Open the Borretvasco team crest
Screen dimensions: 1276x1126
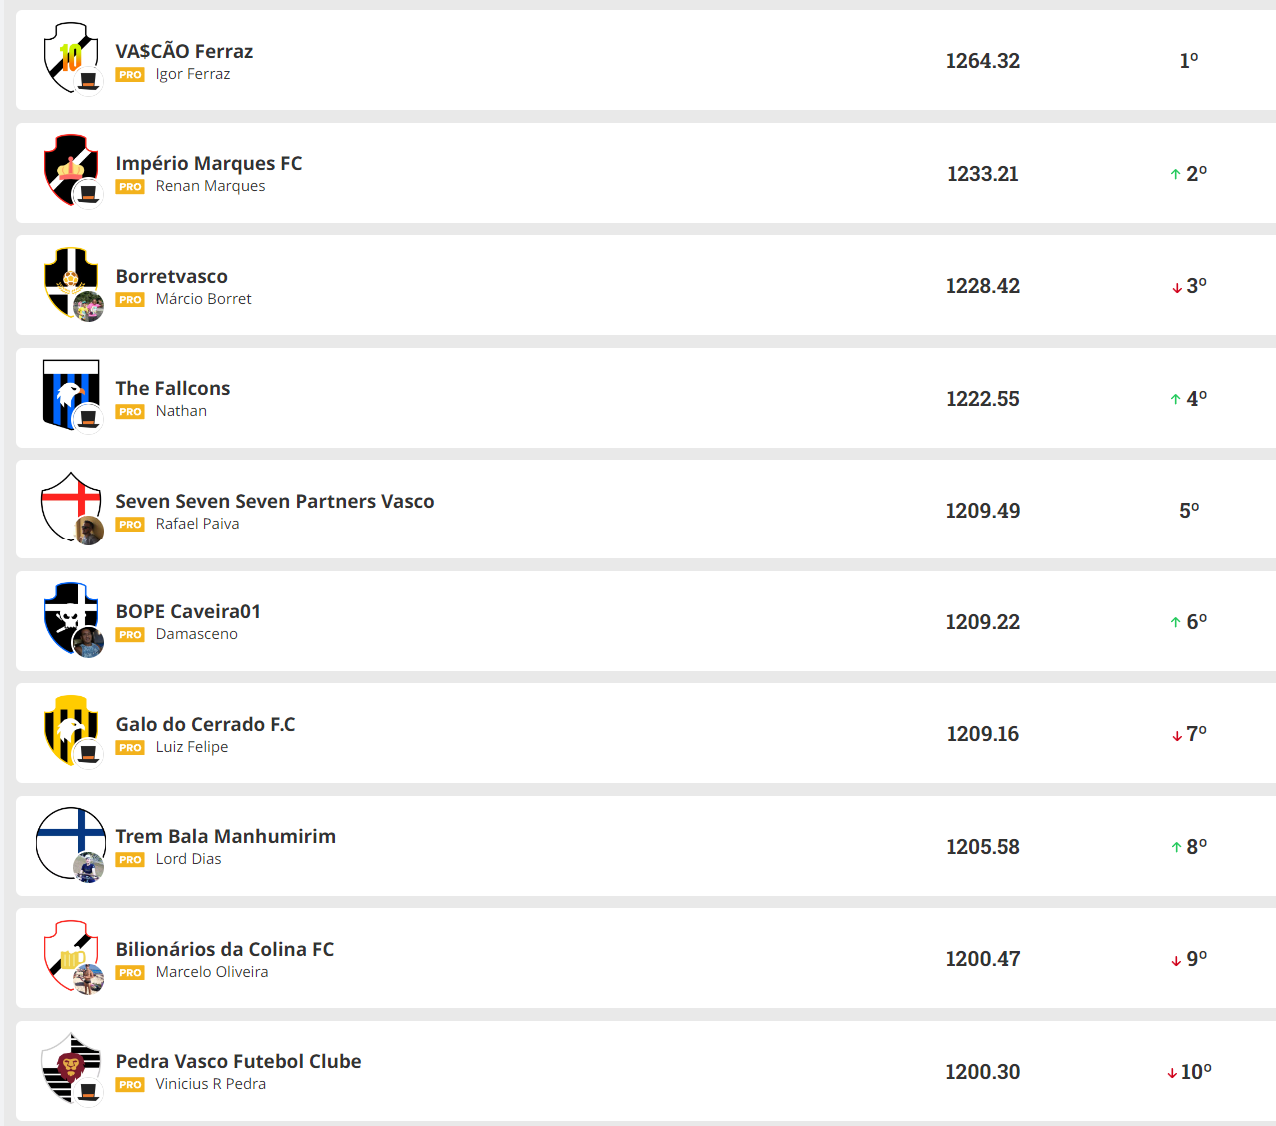(70, 282)
